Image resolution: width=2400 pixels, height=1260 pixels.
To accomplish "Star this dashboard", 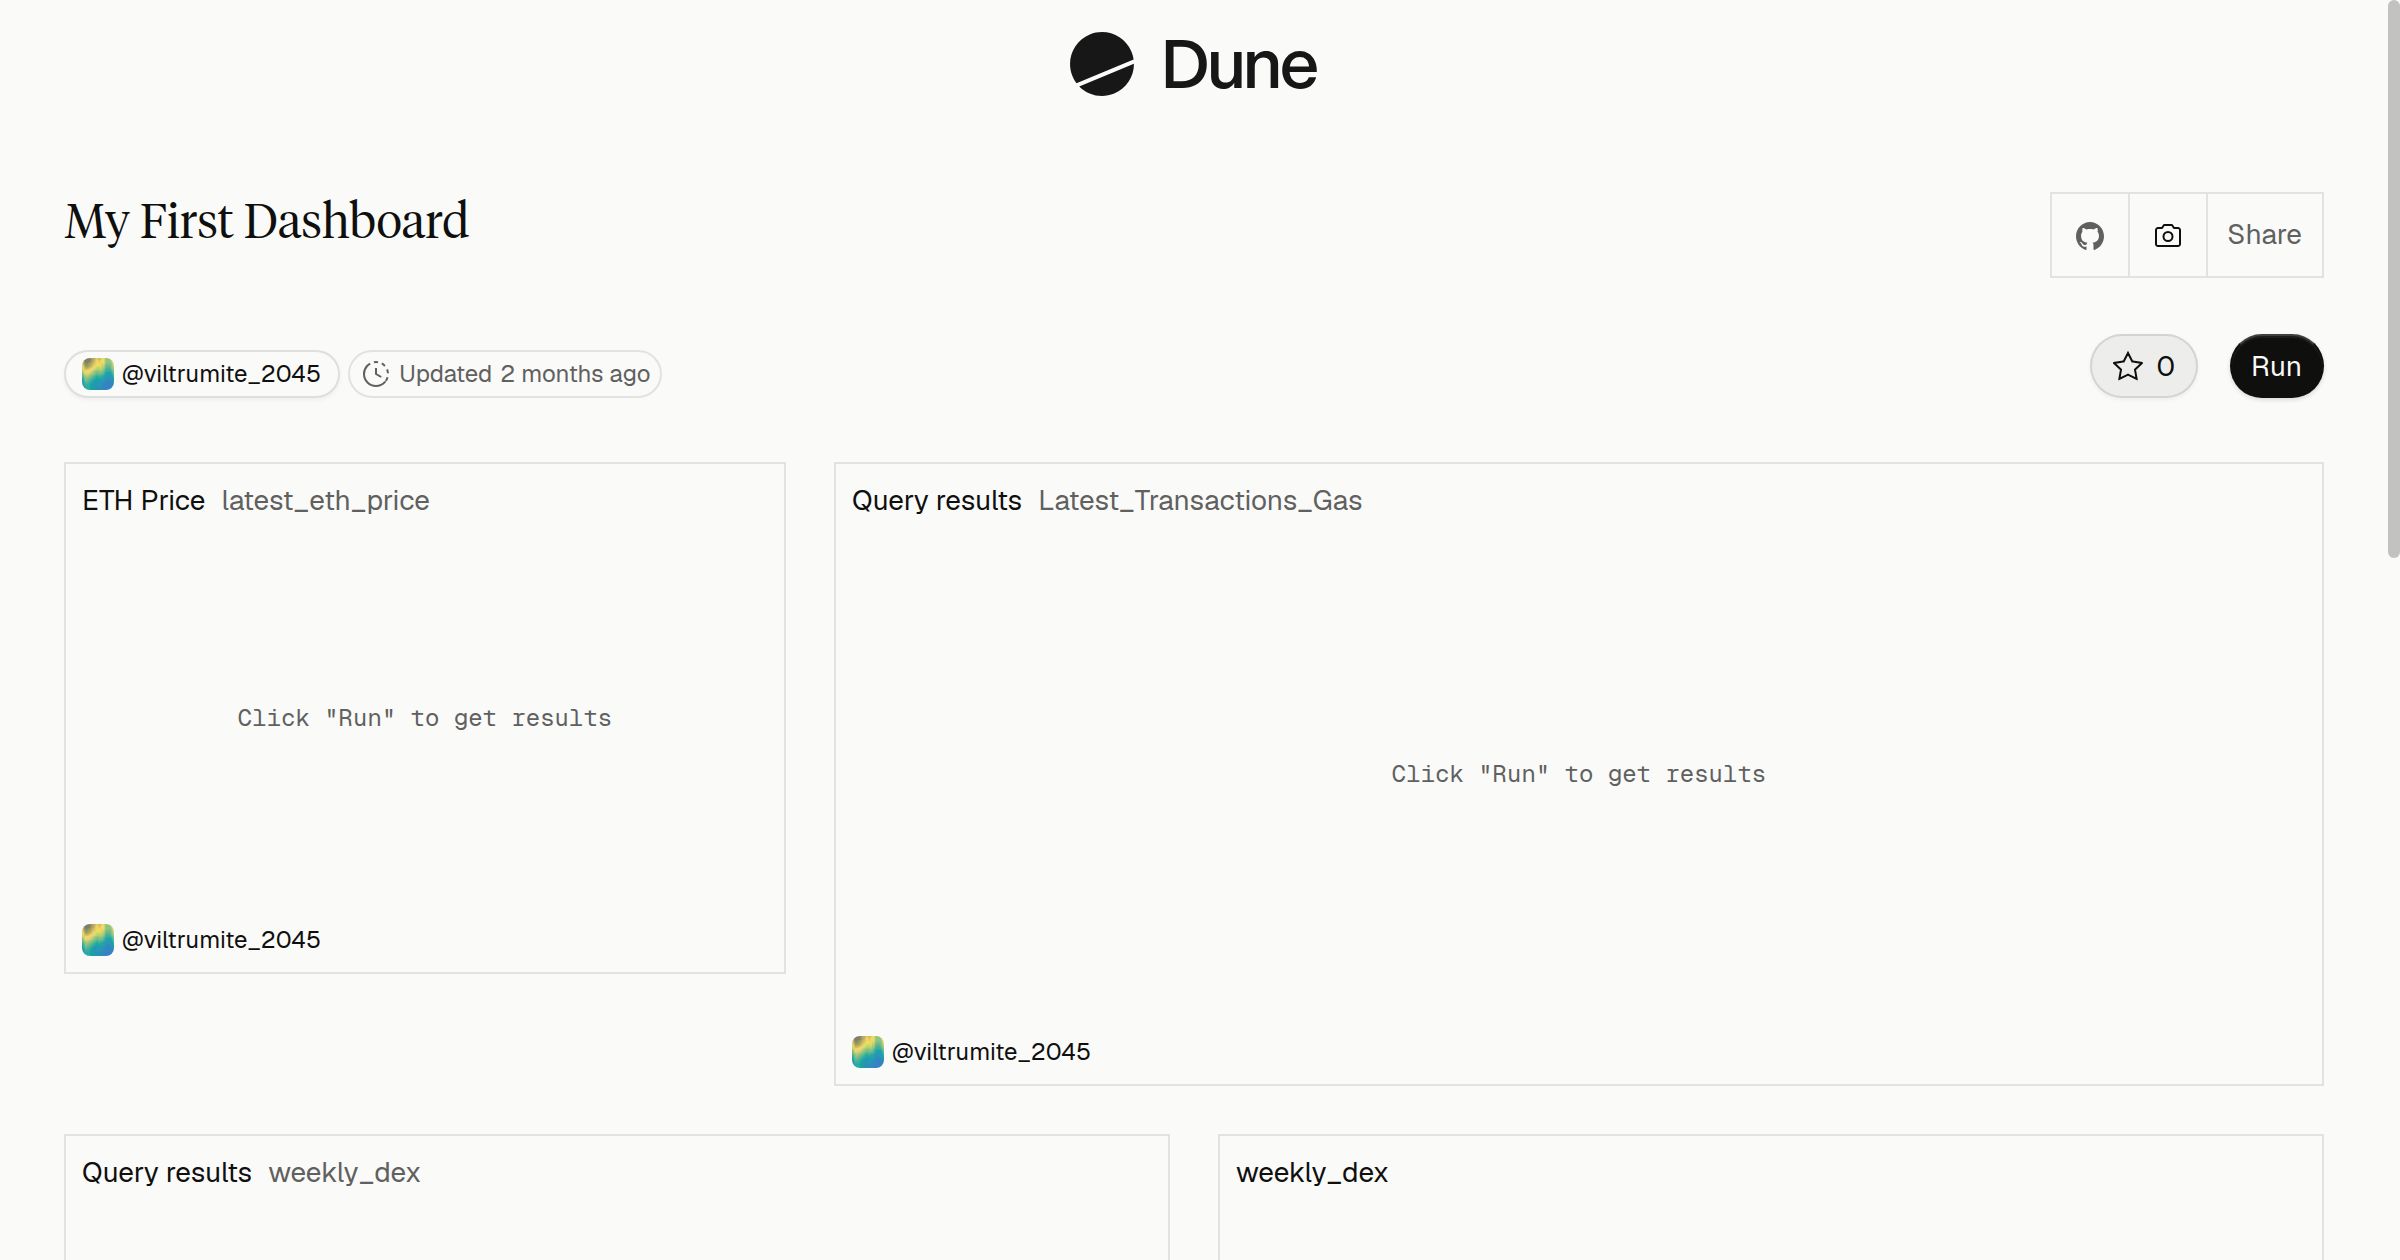I will click(2143, 366).
